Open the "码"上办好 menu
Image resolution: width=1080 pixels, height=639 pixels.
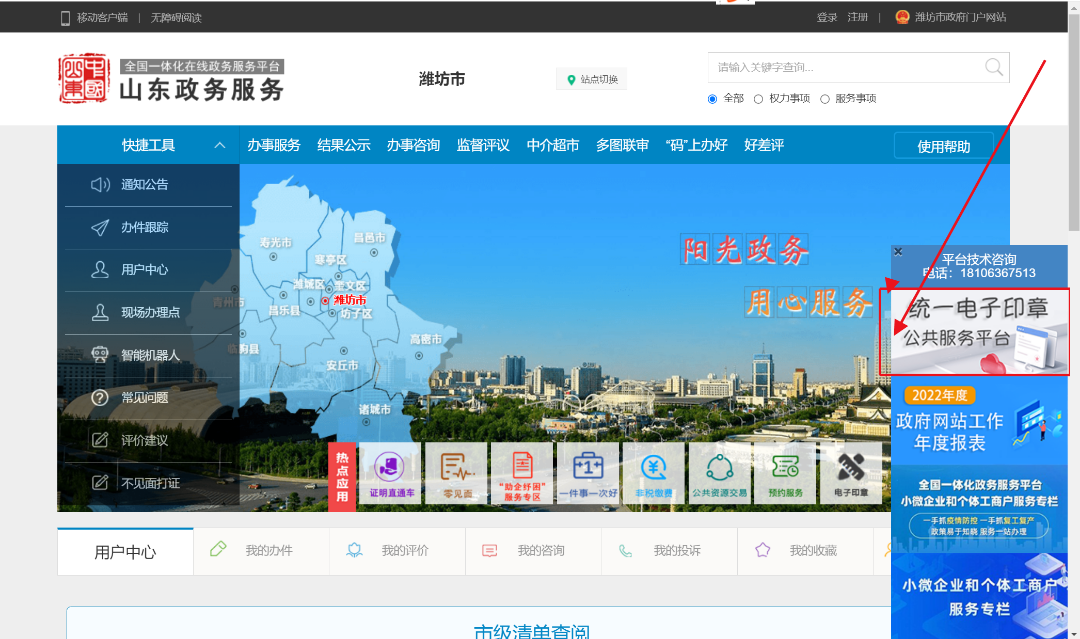coord(696,145)
